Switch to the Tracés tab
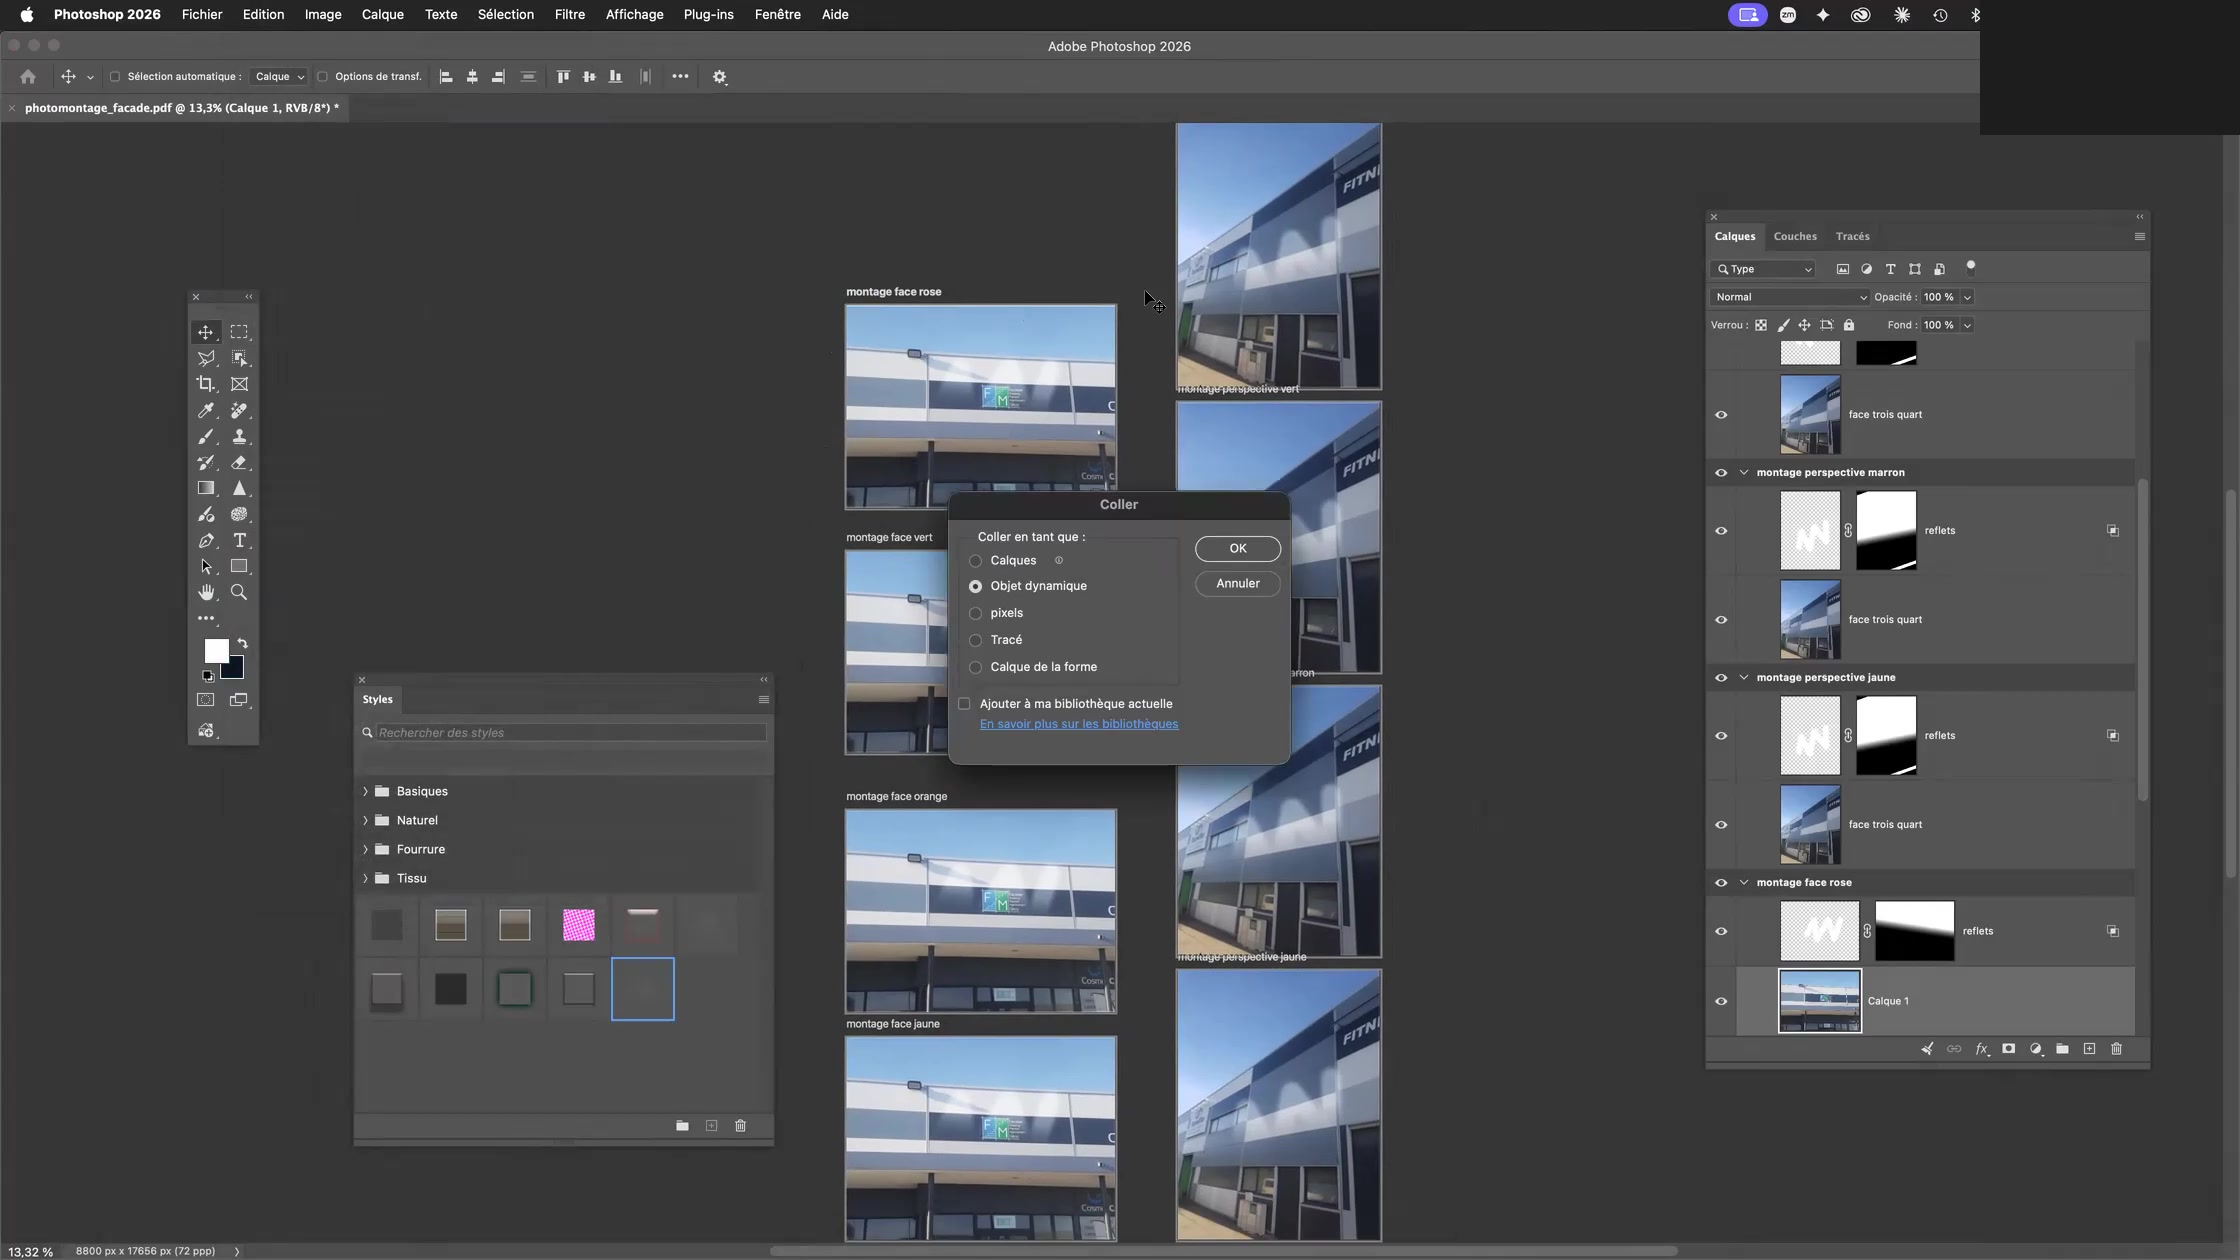Screen dimensions: 2240x1260 (x=1852, y=236)
